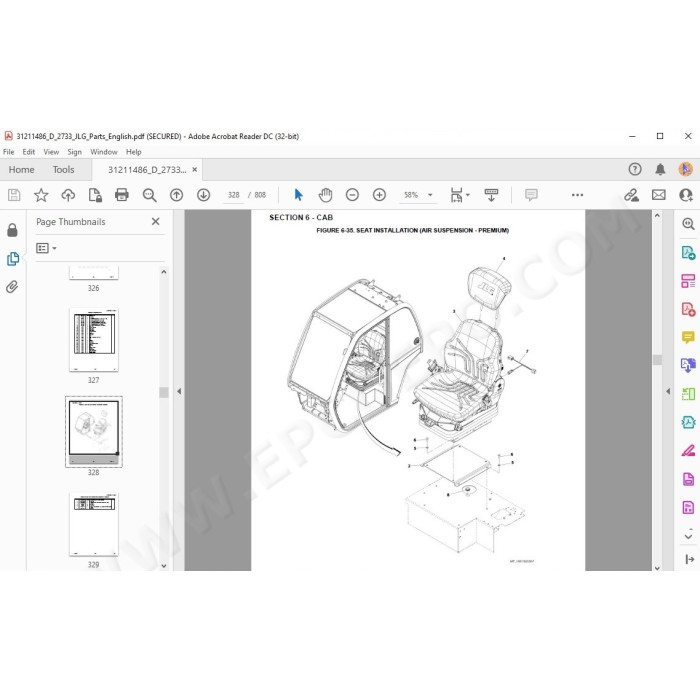Click document scrollbar up arrow
This screenshot has height=700, width=700.
coord(657,216)
